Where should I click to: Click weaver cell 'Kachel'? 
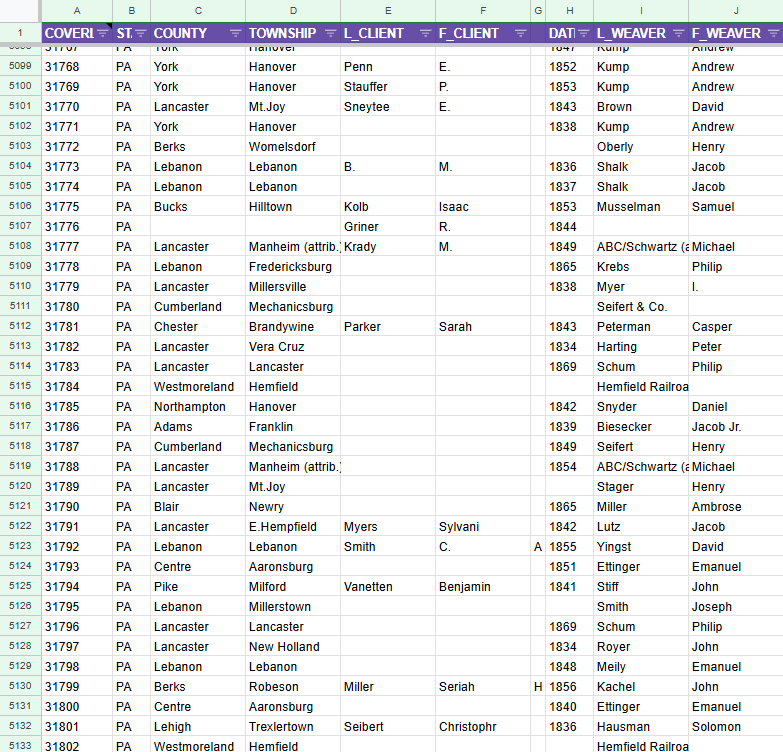(641, 687)
